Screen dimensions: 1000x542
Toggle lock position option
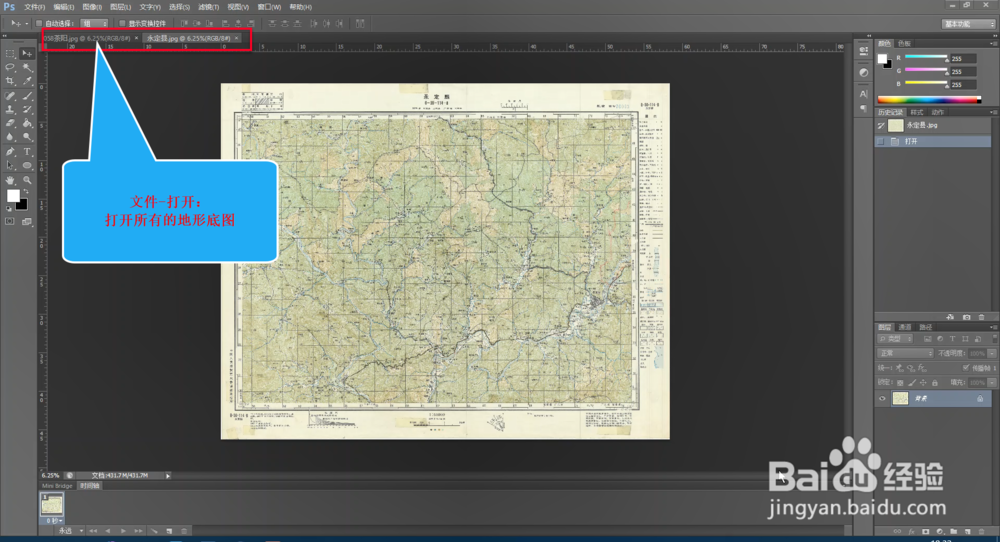(923, 383)
